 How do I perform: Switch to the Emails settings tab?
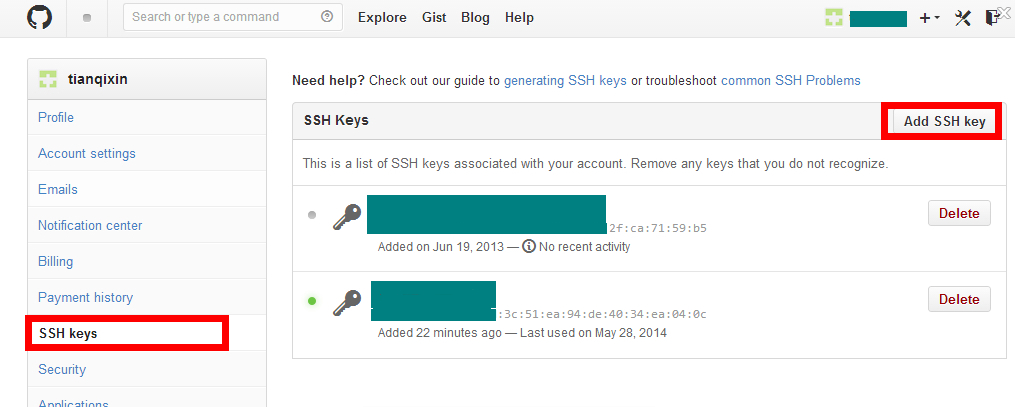tap(58, 190)
